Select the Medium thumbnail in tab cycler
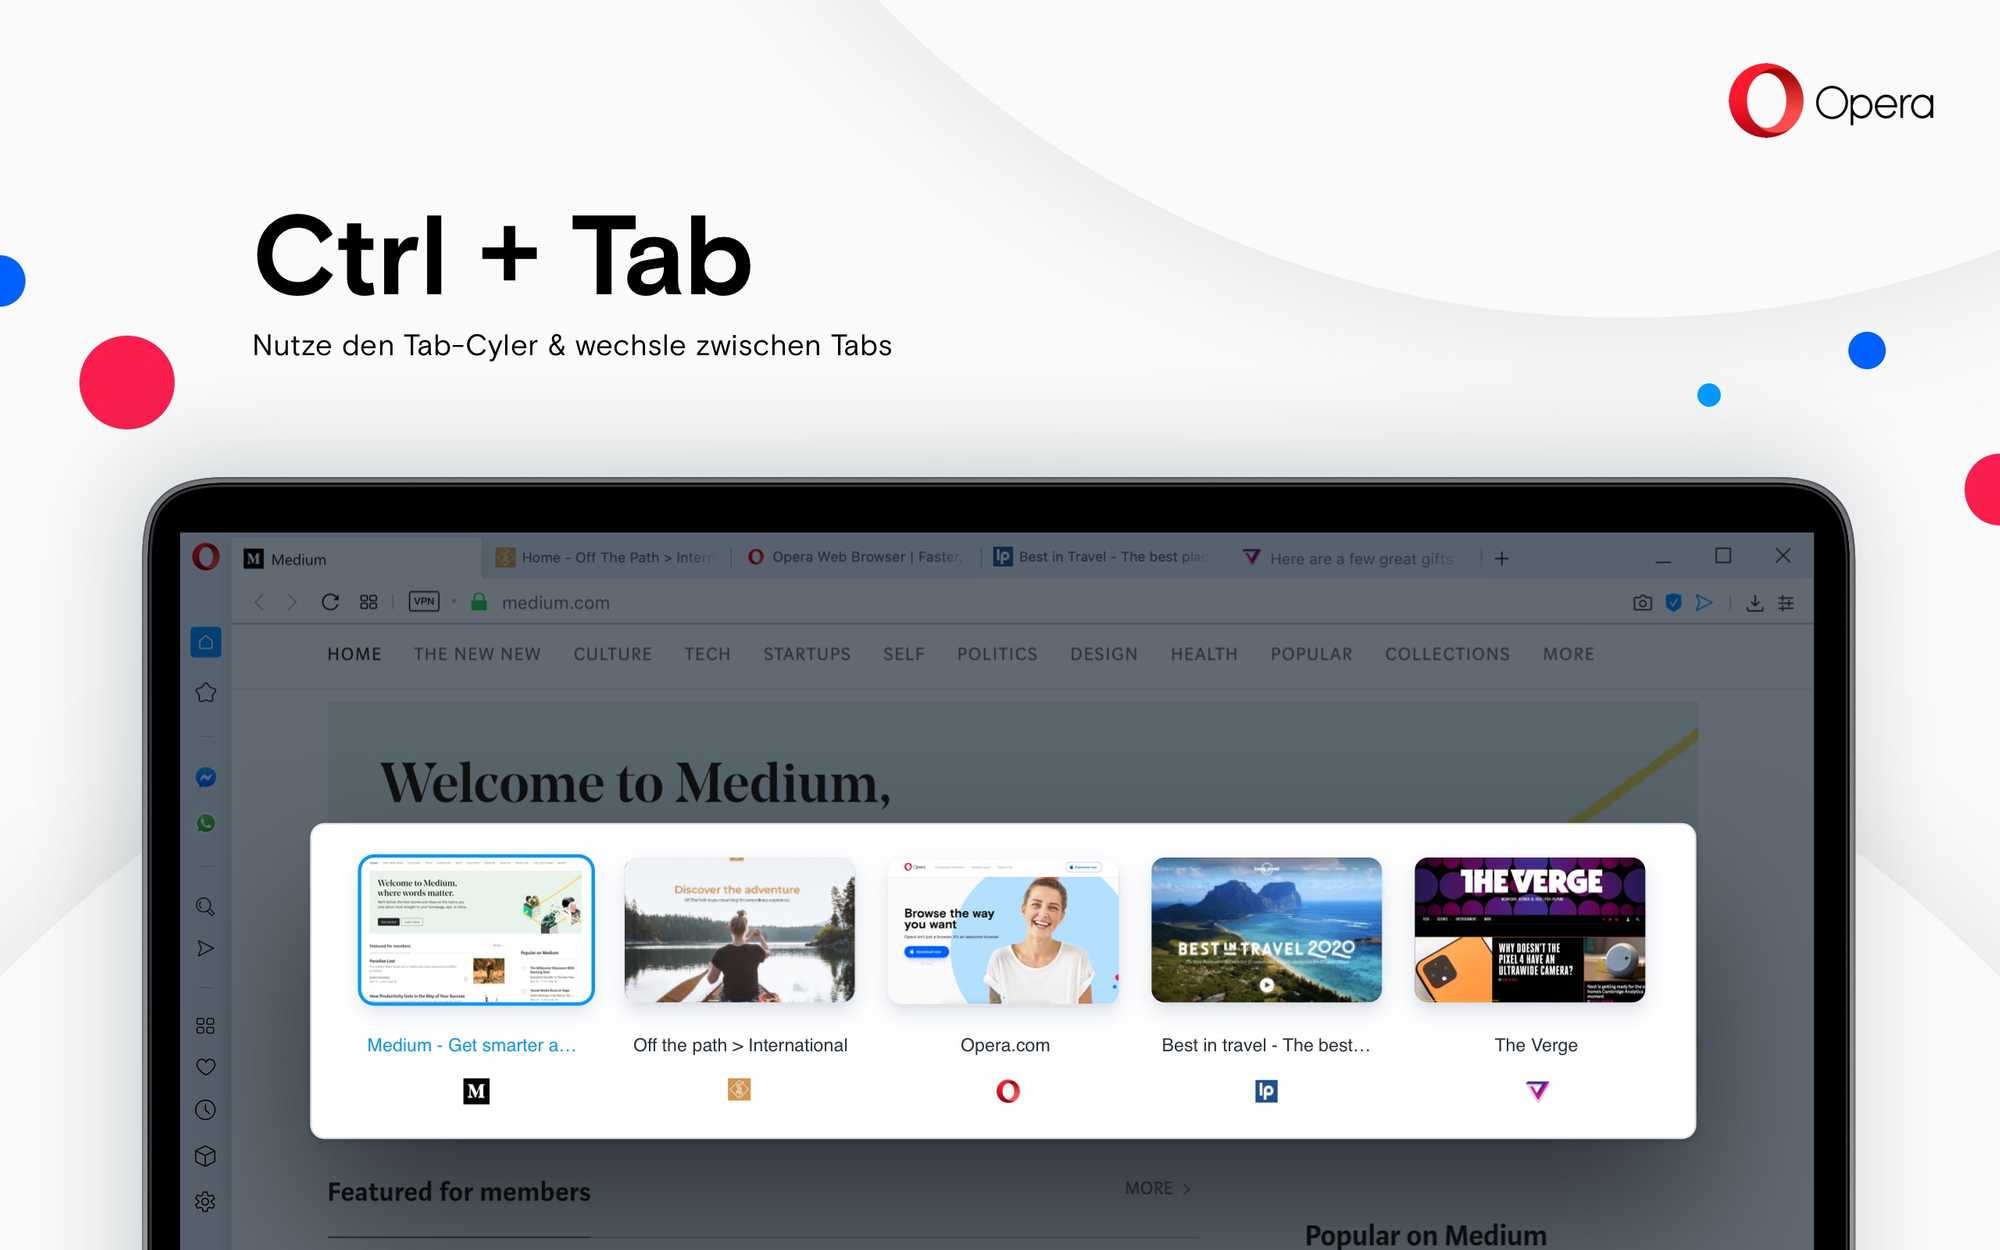 click(476, 930)
